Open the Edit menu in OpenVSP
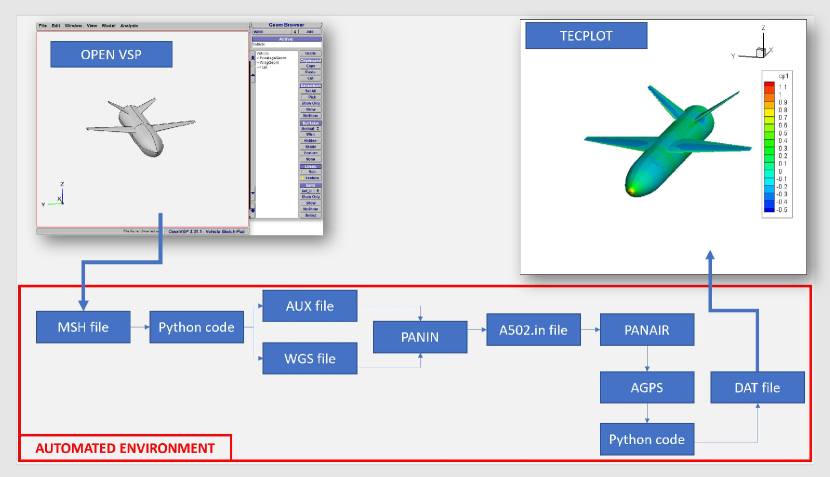 click(56, 25)
